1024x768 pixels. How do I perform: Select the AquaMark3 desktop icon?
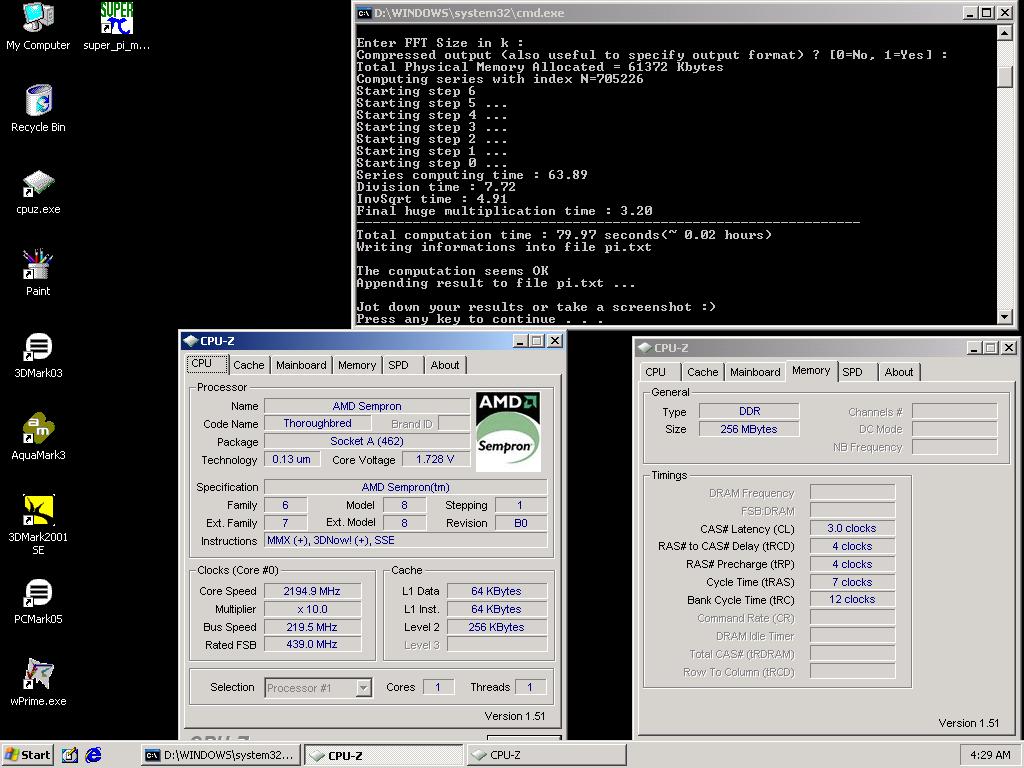[38, 436]
